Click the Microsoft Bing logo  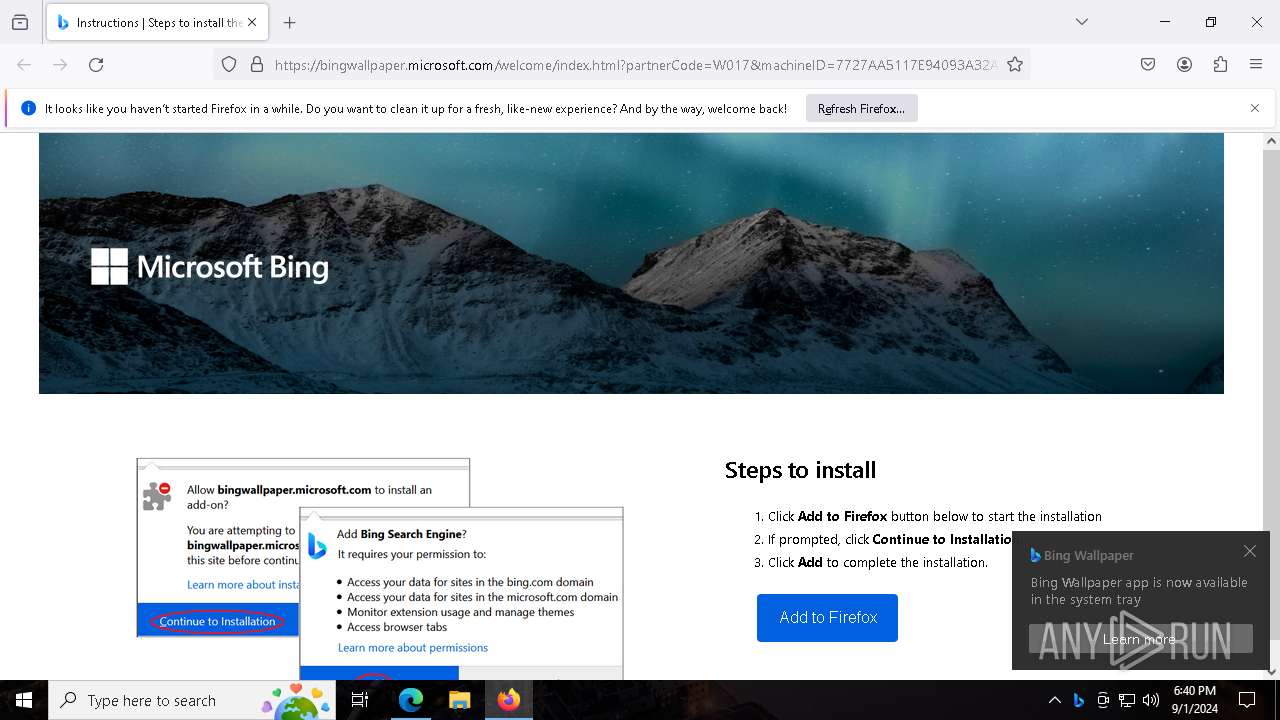pyautogui.click(x=209, y=267)
